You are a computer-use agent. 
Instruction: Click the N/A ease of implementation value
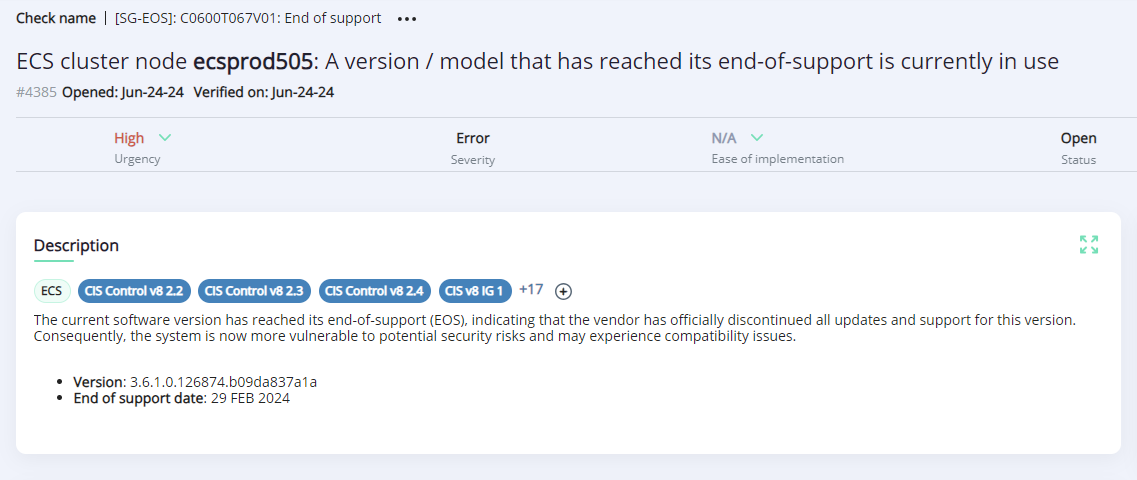[x=726, y=138]
